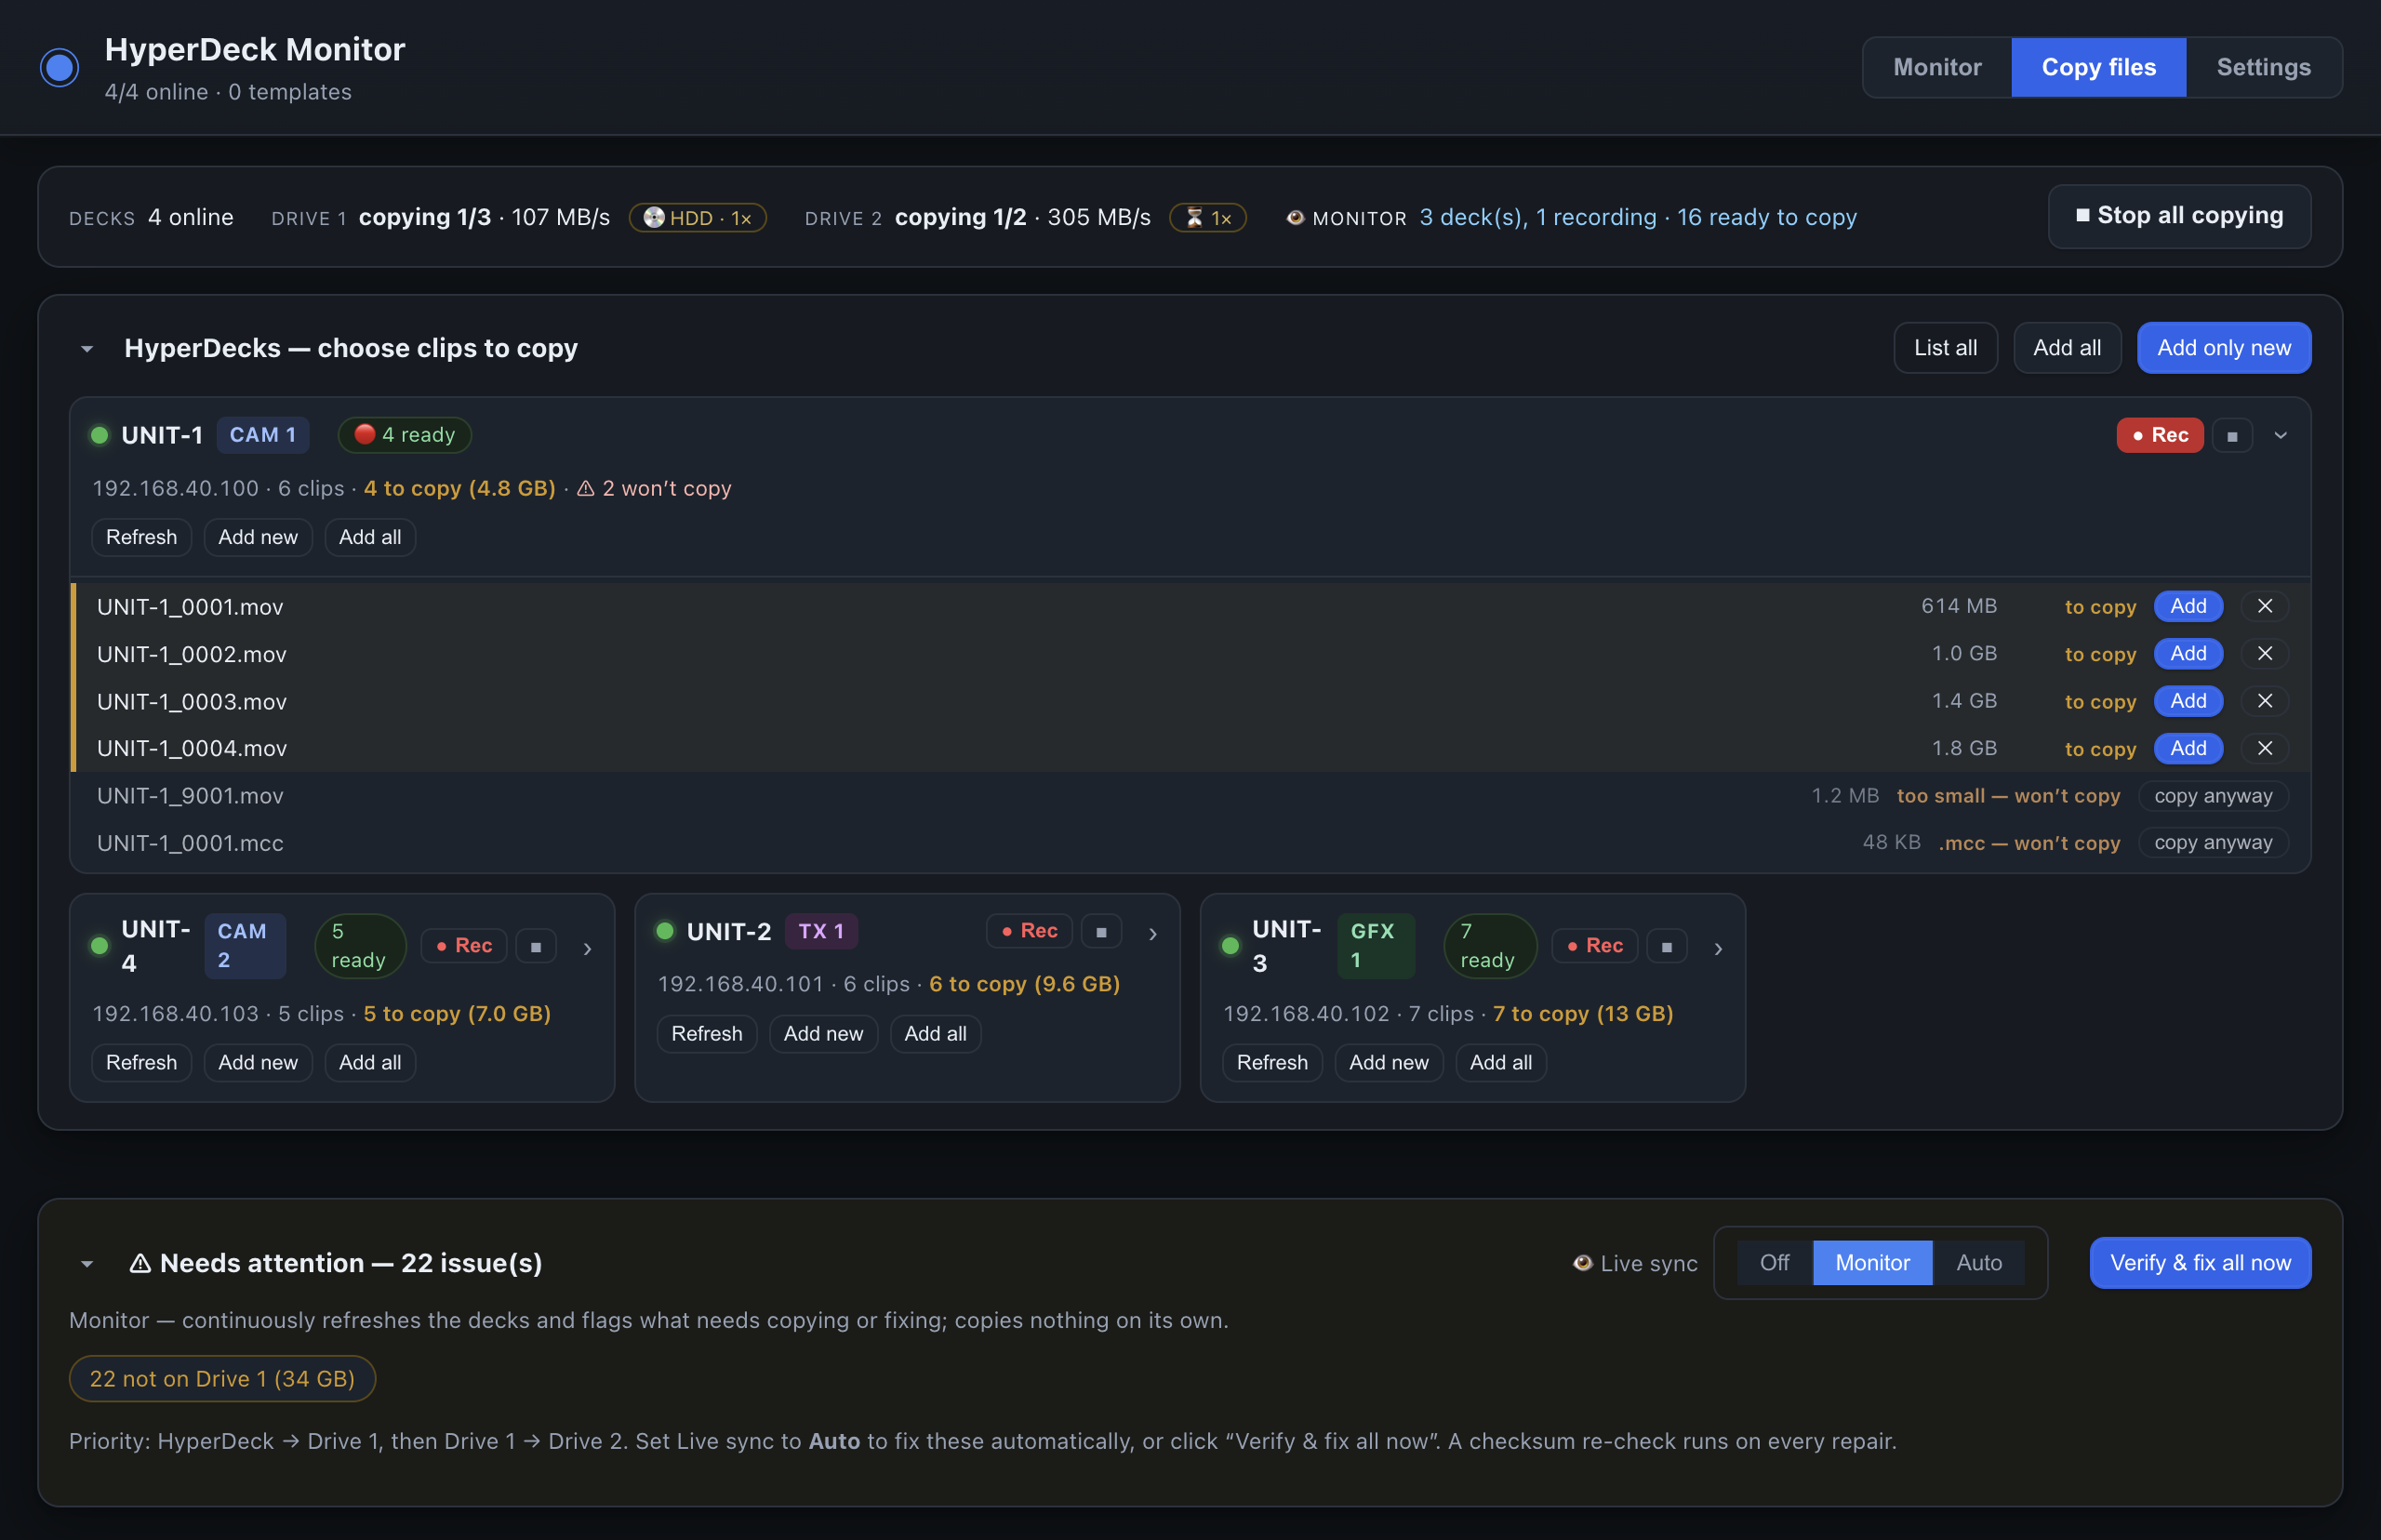
Task: Switch to the Copy files tab
Action: (x=2098, y=68)
